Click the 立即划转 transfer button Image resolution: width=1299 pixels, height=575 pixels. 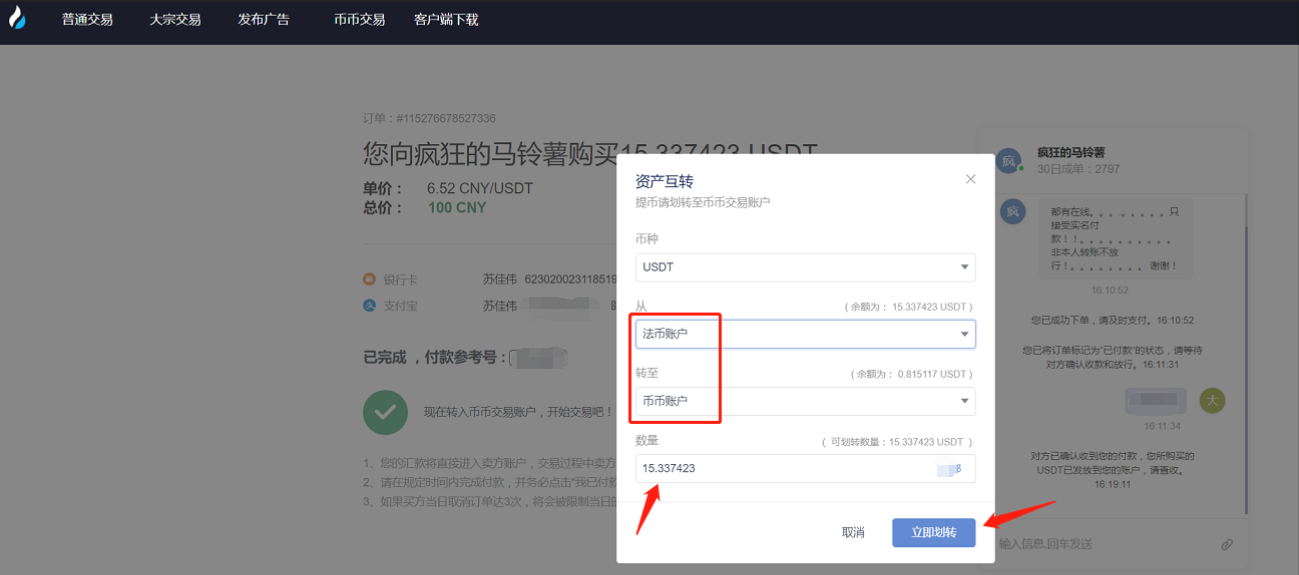coord(933,532)
